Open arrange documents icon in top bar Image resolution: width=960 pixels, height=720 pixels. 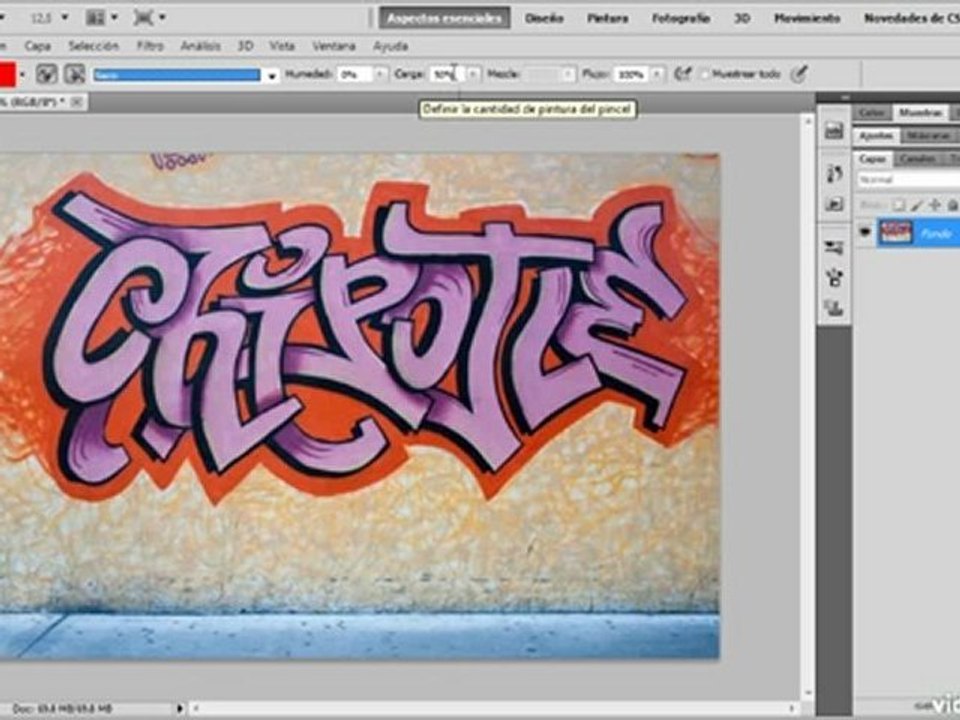96,18
